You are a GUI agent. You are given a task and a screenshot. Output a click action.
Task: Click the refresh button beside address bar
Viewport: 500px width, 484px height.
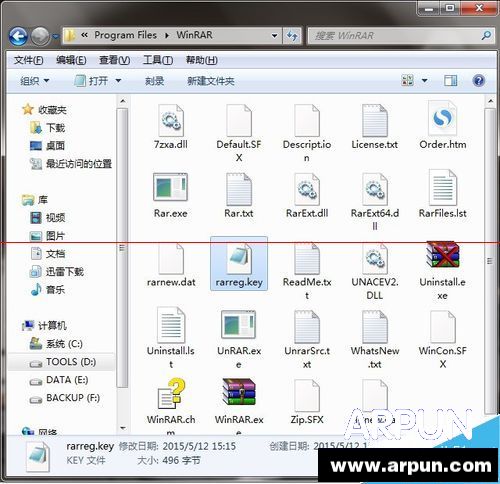click(x=292, y=35)
